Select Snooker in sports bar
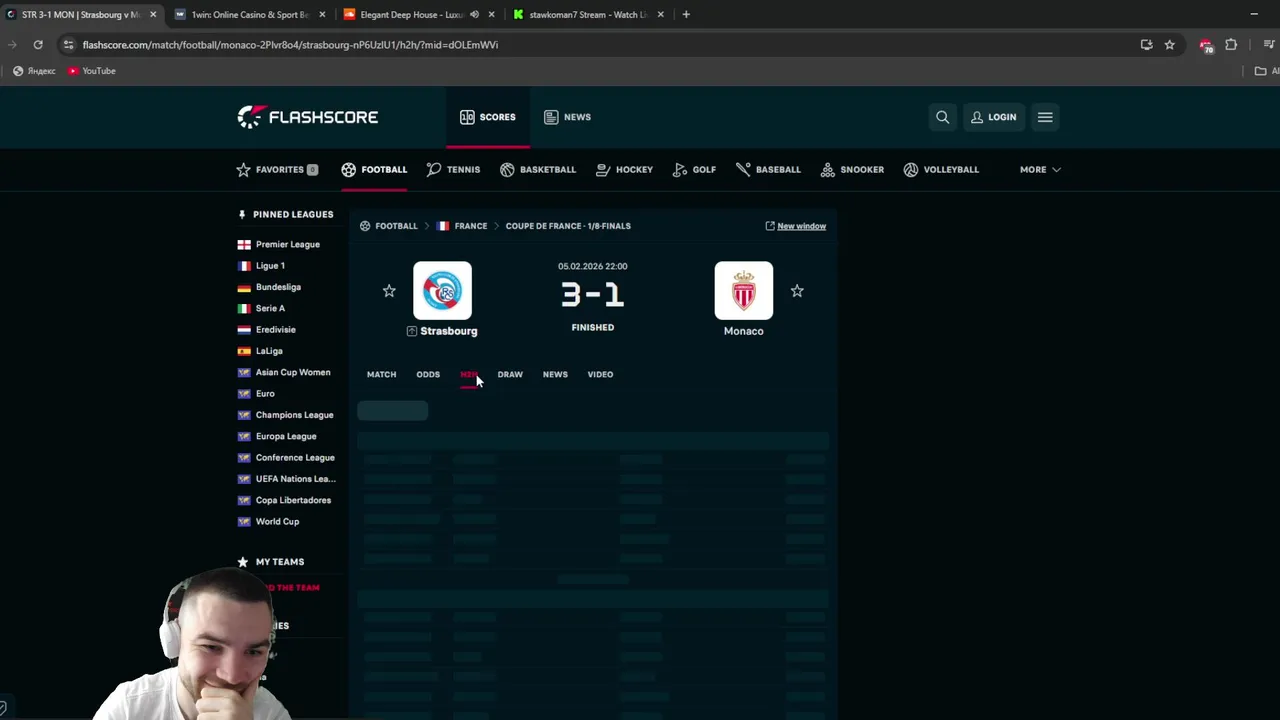 pyautogui.click(x=852, y=170)
